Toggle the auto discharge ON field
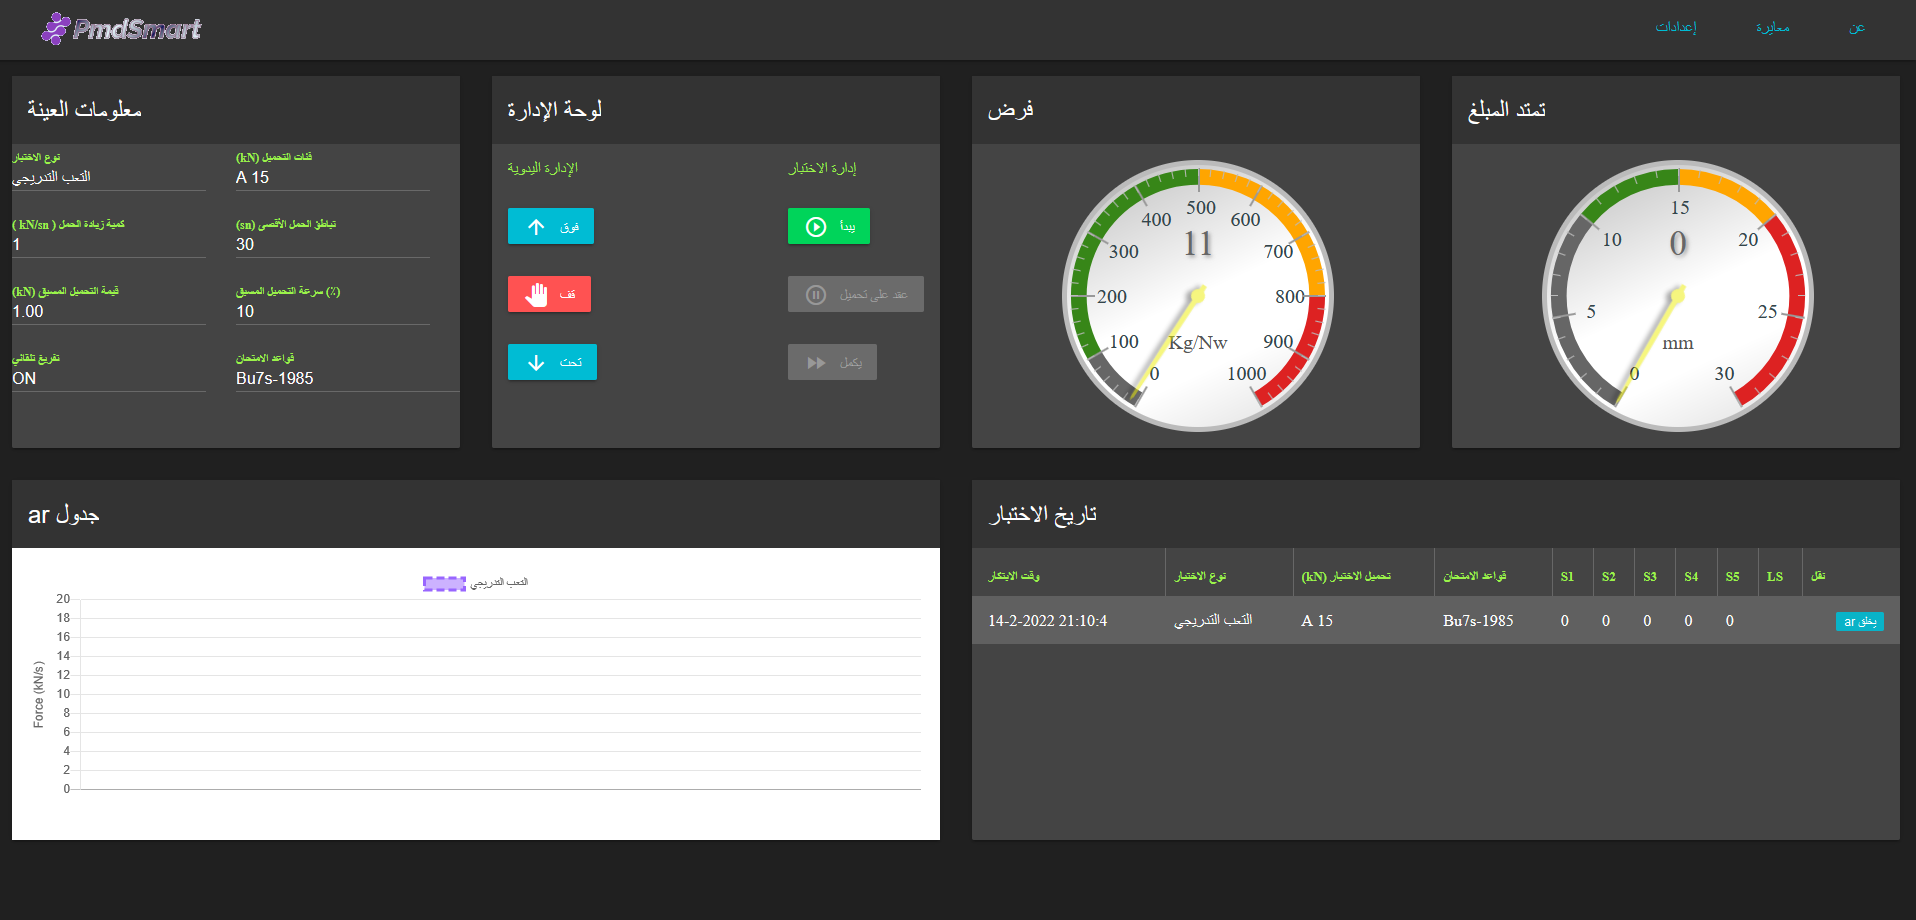Viewport: 1916px width, 920px height. pyautogui.click(x=108, y=378)
